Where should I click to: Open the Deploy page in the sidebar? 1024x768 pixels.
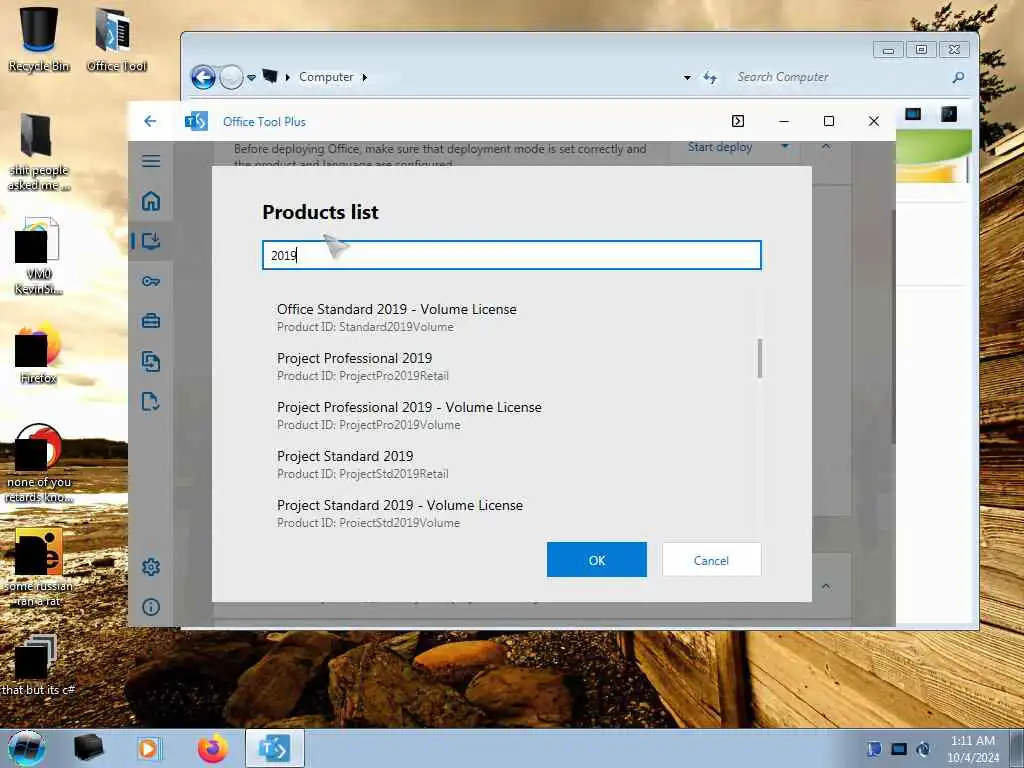click(x=151, y=241)
